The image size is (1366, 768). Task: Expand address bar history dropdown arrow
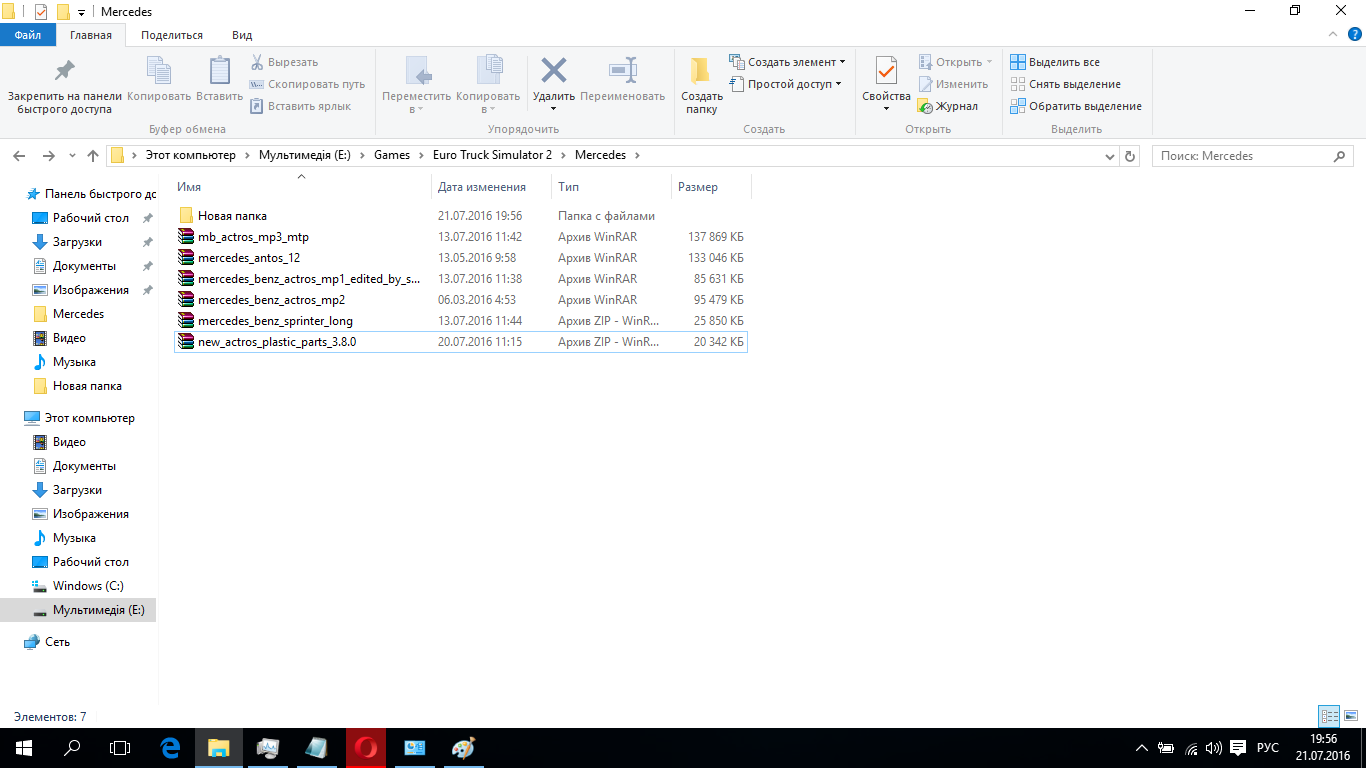[1110, 156]
